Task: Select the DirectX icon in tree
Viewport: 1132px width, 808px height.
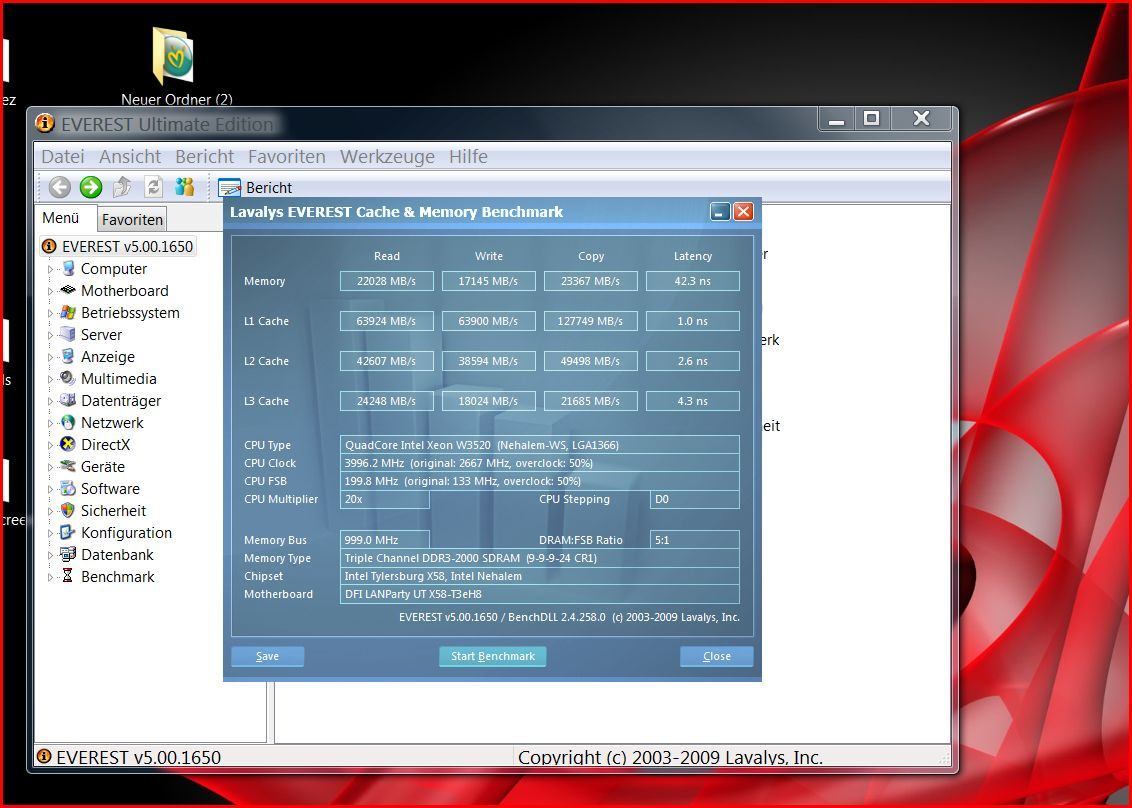Action: (68, 445)
